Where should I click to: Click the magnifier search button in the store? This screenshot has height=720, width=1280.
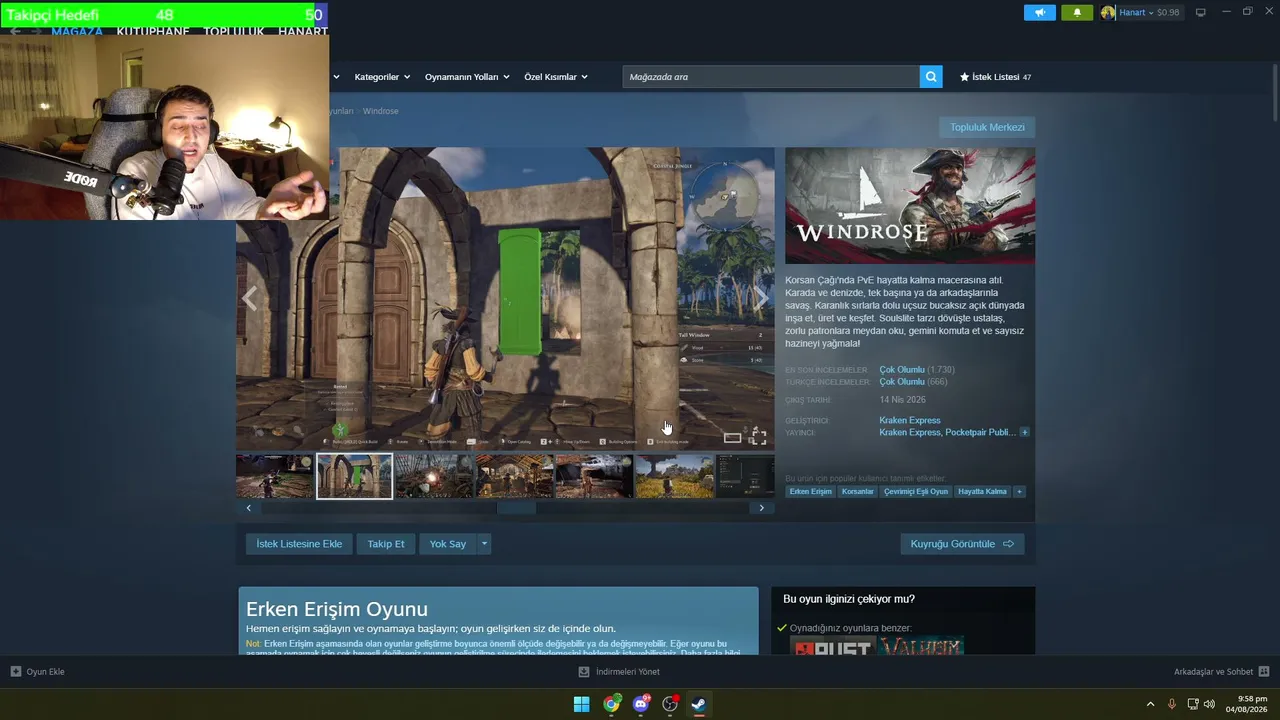931,77
